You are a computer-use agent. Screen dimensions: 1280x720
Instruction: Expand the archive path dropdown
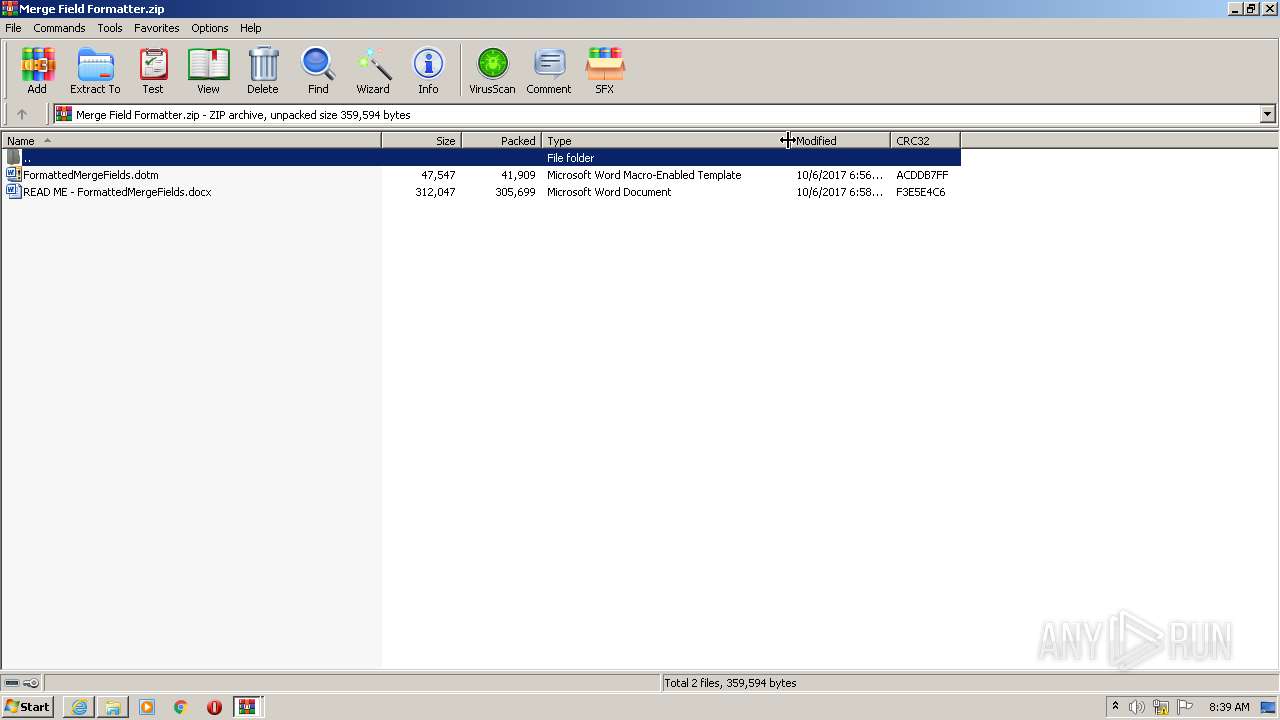click(1267, 114)
